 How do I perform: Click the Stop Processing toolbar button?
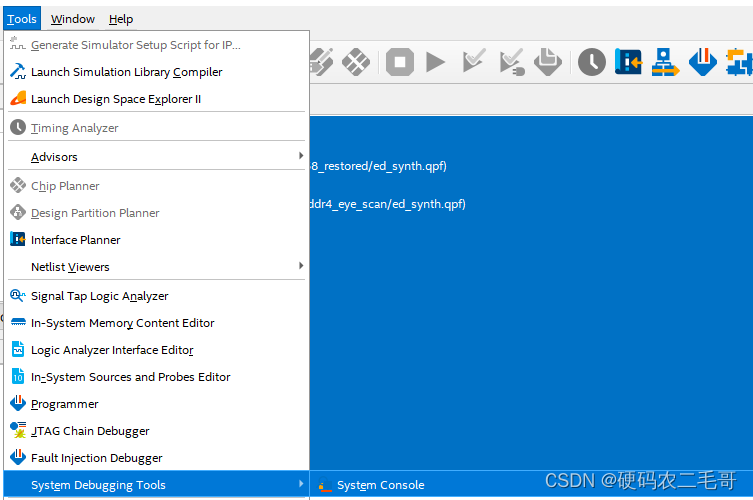(x=400, y=62)
